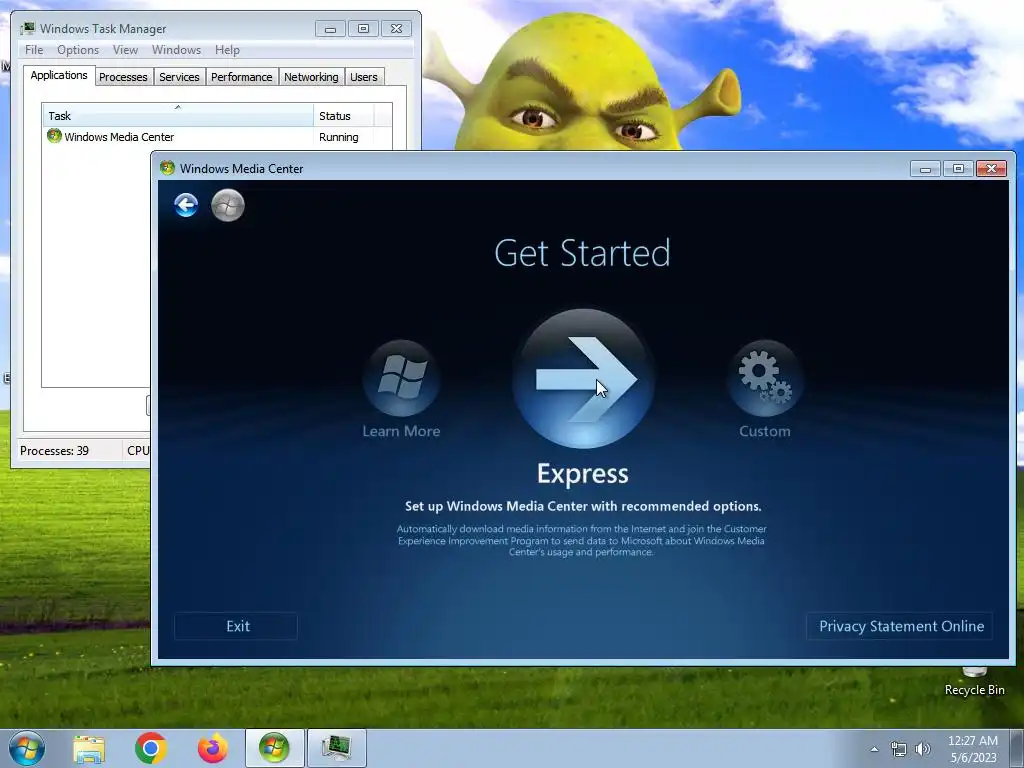Viewport: 1024px width, 768px height.
Task: Open the Options menu in Task Manager
Action: pyautogui.click(x=78, y=50)
